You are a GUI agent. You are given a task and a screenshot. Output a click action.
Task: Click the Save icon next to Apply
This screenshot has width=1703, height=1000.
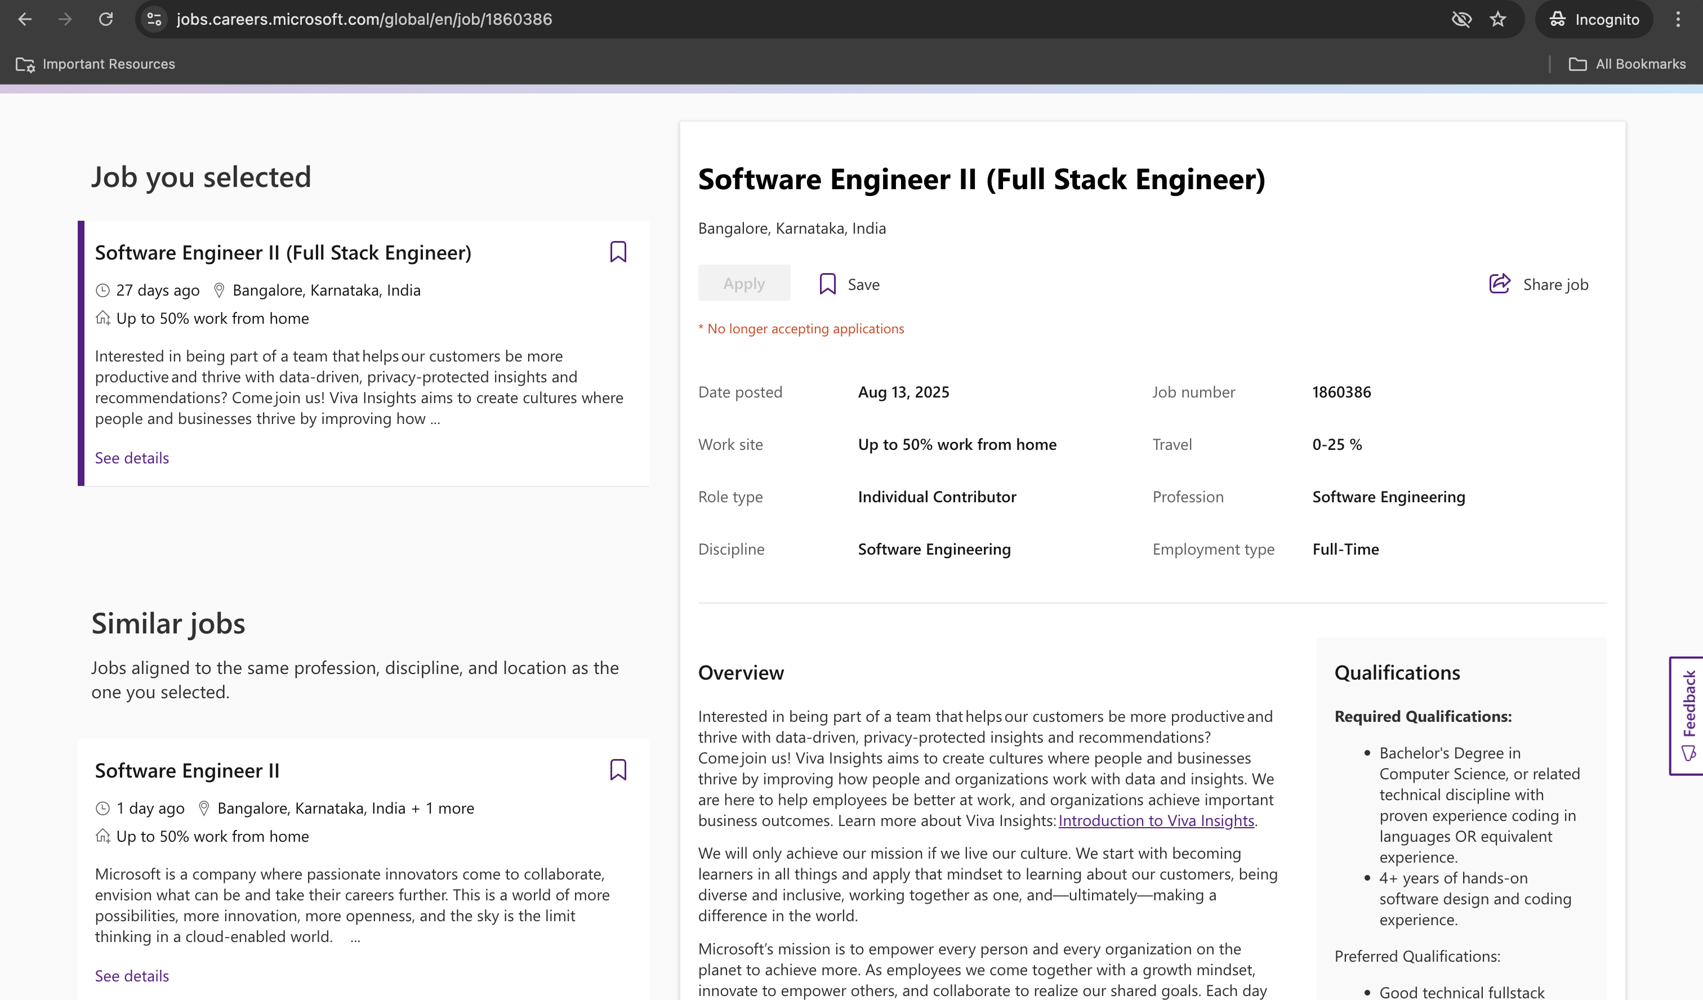(826, 283)
